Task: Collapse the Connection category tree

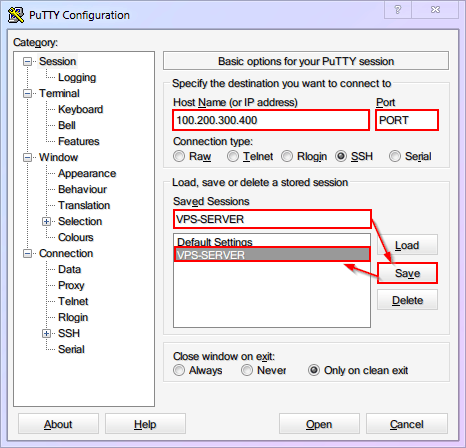Action: [x=27, y=253]
